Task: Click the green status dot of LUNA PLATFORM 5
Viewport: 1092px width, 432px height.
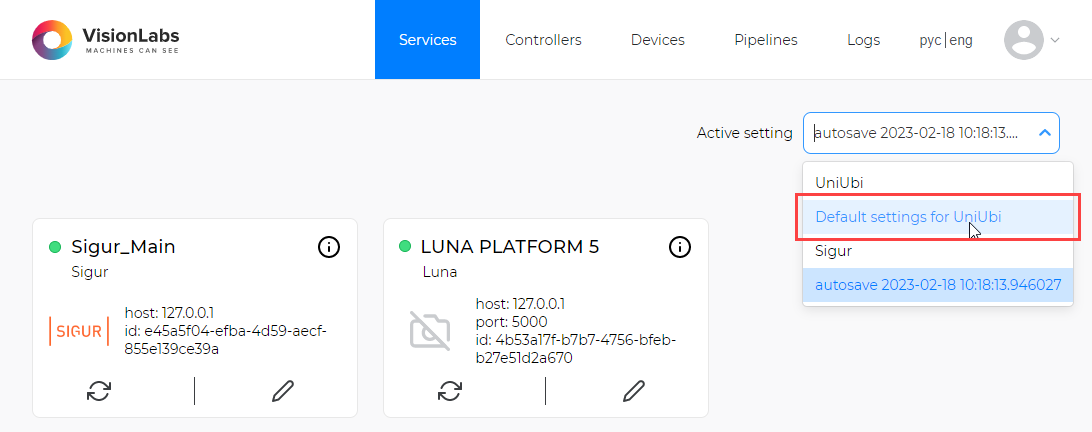Action: click(405, 247)
